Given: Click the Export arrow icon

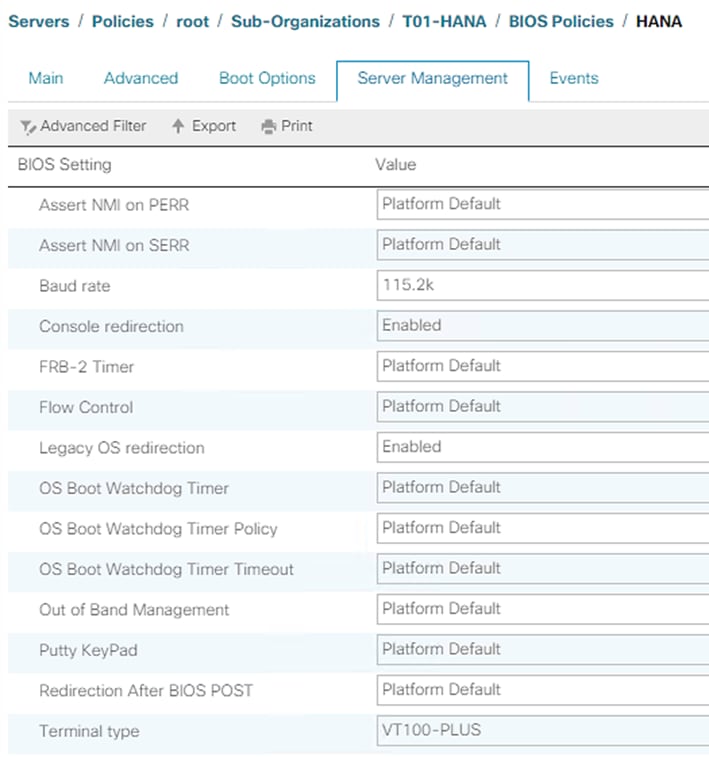Looking at the screenshot, I should point(178,126).
